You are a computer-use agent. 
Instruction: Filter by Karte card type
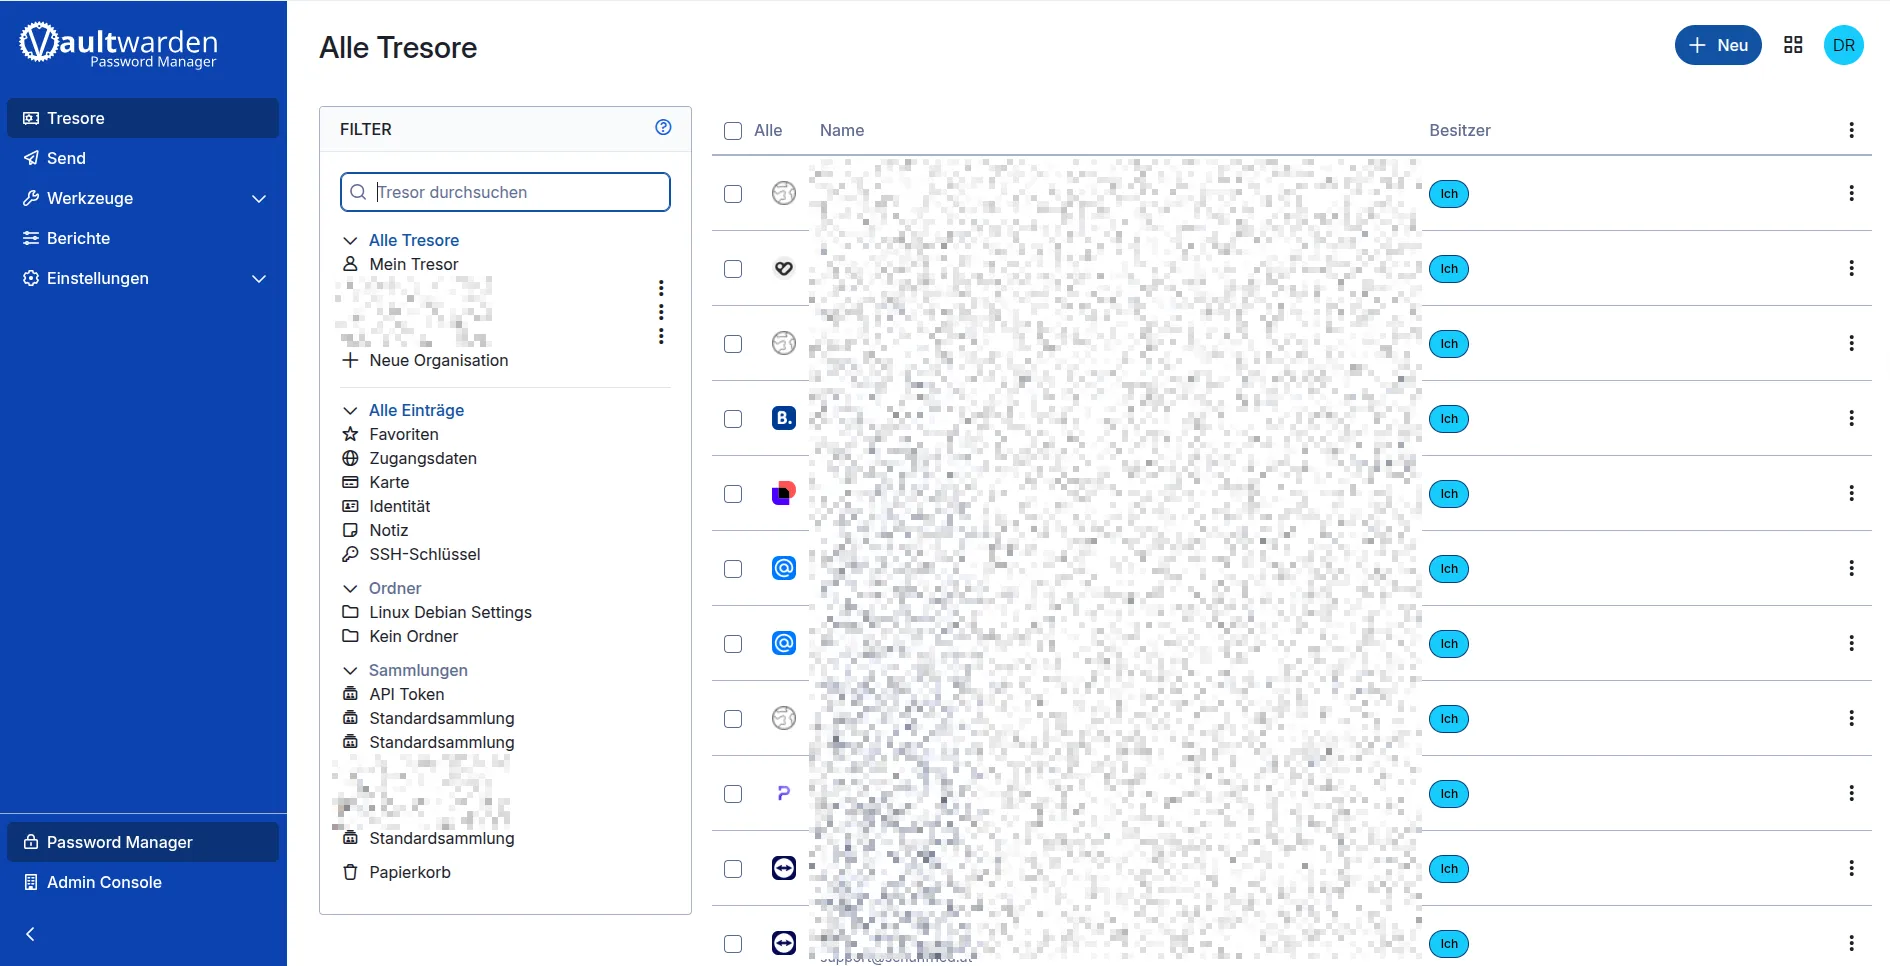click(389, 482)
